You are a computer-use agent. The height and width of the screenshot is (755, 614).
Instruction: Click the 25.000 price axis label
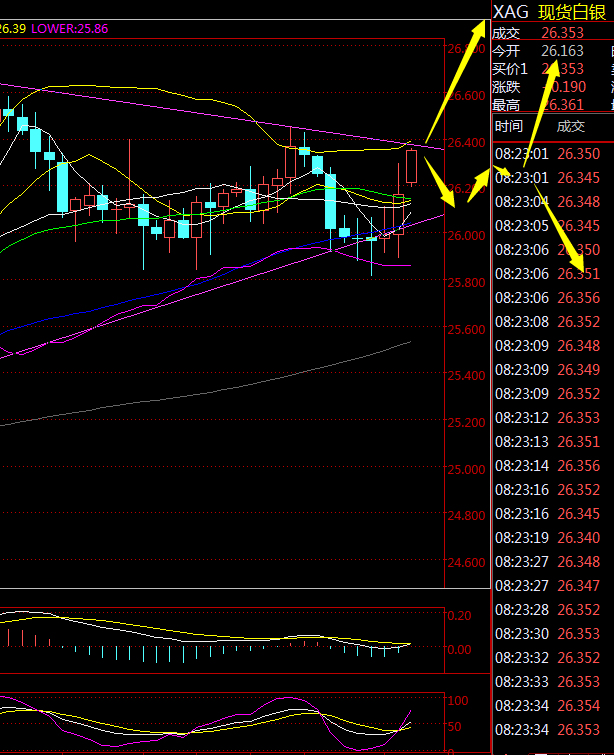point(466,469)
